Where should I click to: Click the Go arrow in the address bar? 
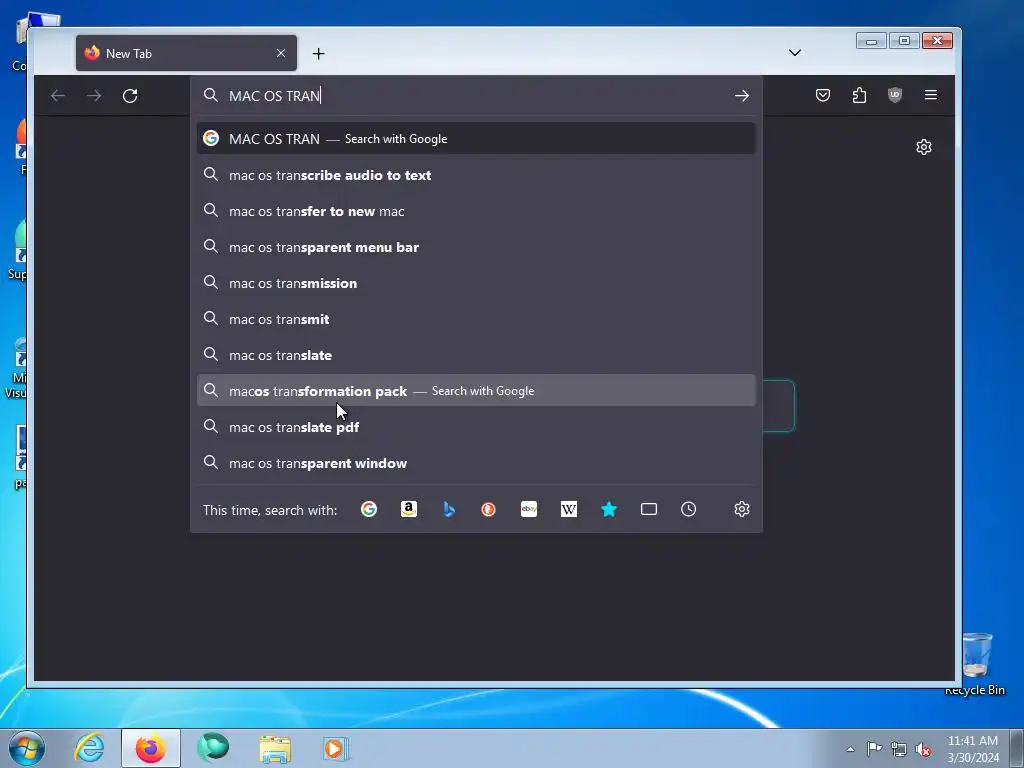pyautogui.click(x=741, y=96)
